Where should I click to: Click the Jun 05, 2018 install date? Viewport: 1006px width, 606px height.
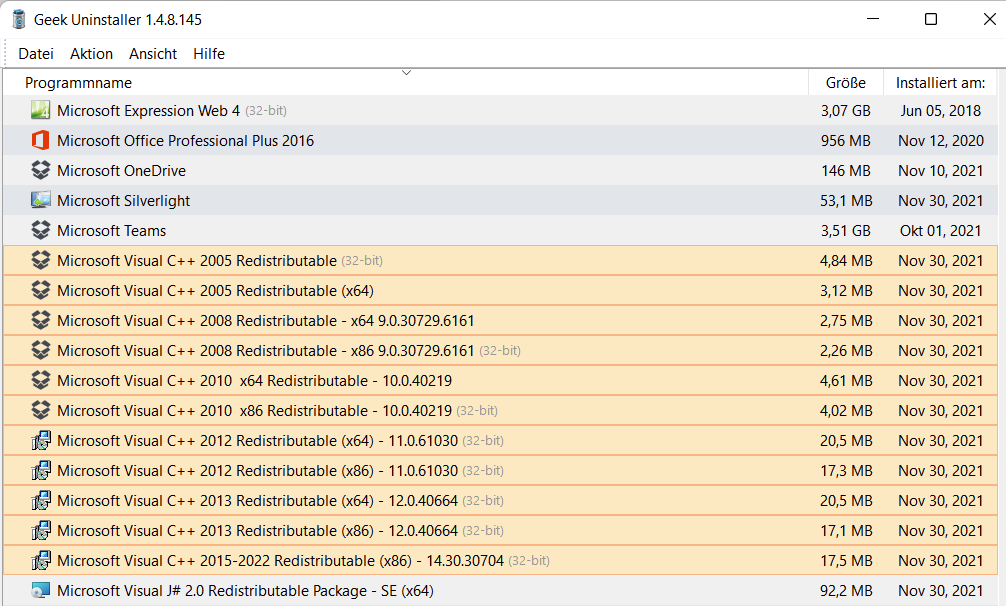coord(941,111)
